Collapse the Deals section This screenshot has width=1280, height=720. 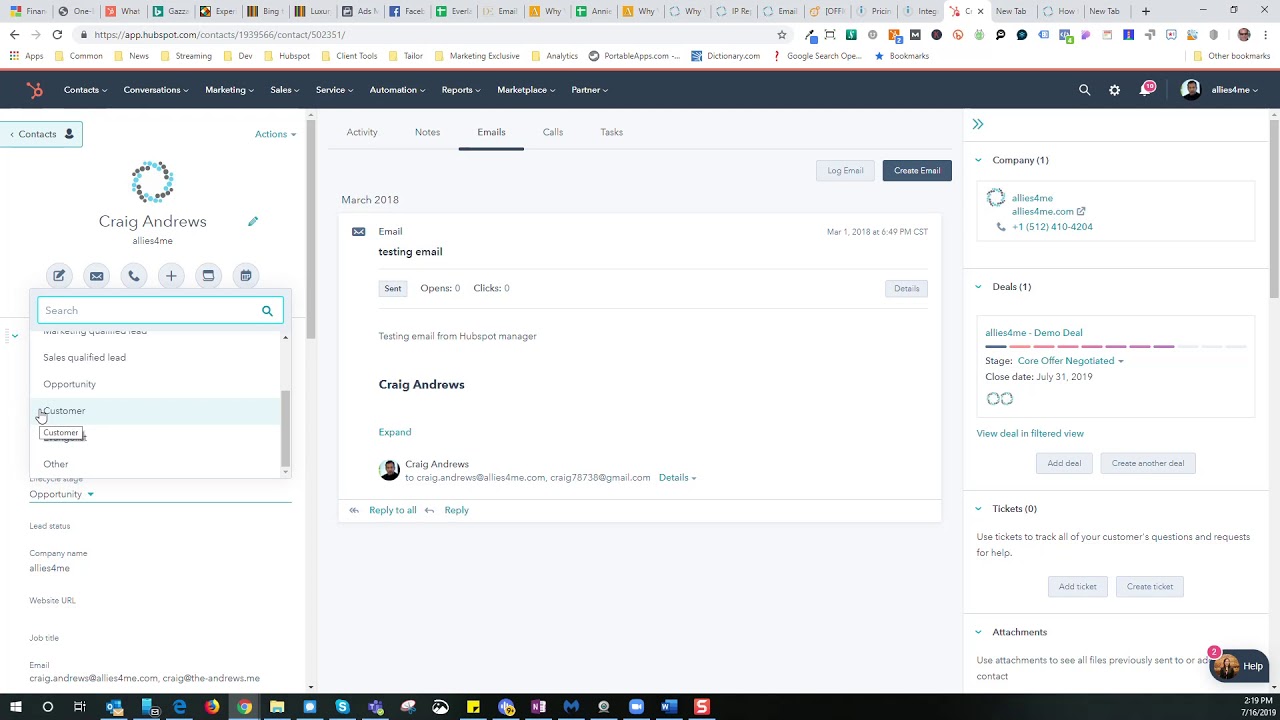pyautogui.click(x=978, y=287)
